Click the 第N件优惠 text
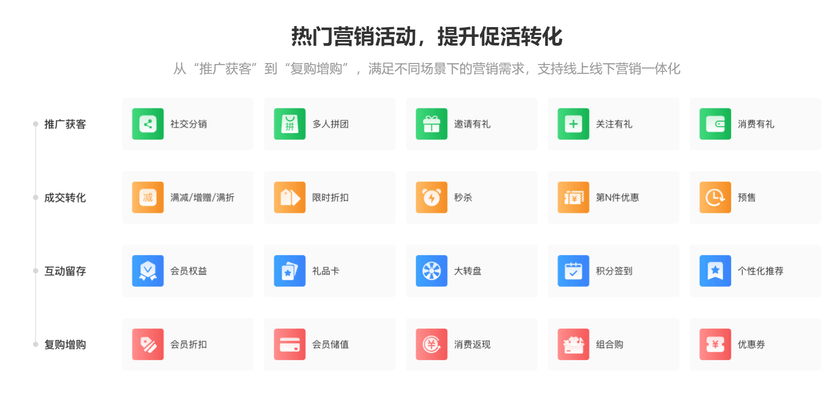Viewport: 828px width, 397px height. point(617,198)
